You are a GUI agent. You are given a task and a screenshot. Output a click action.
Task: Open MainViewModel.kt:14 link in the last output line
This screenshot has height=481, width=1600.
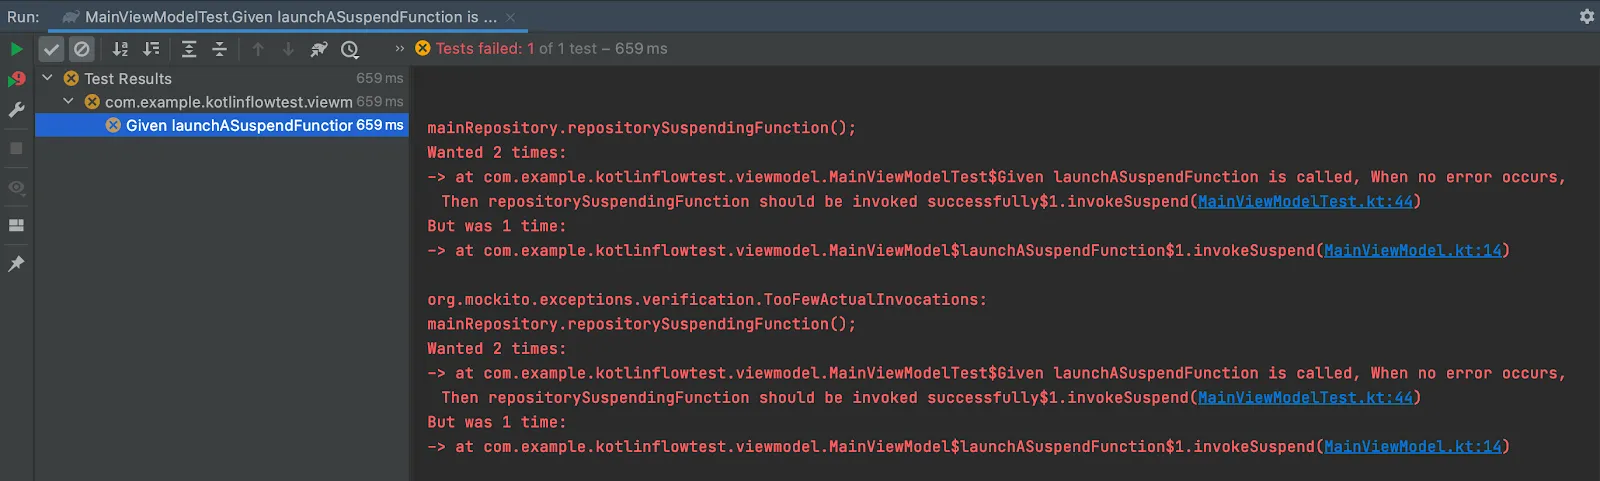click(1413, 446)
